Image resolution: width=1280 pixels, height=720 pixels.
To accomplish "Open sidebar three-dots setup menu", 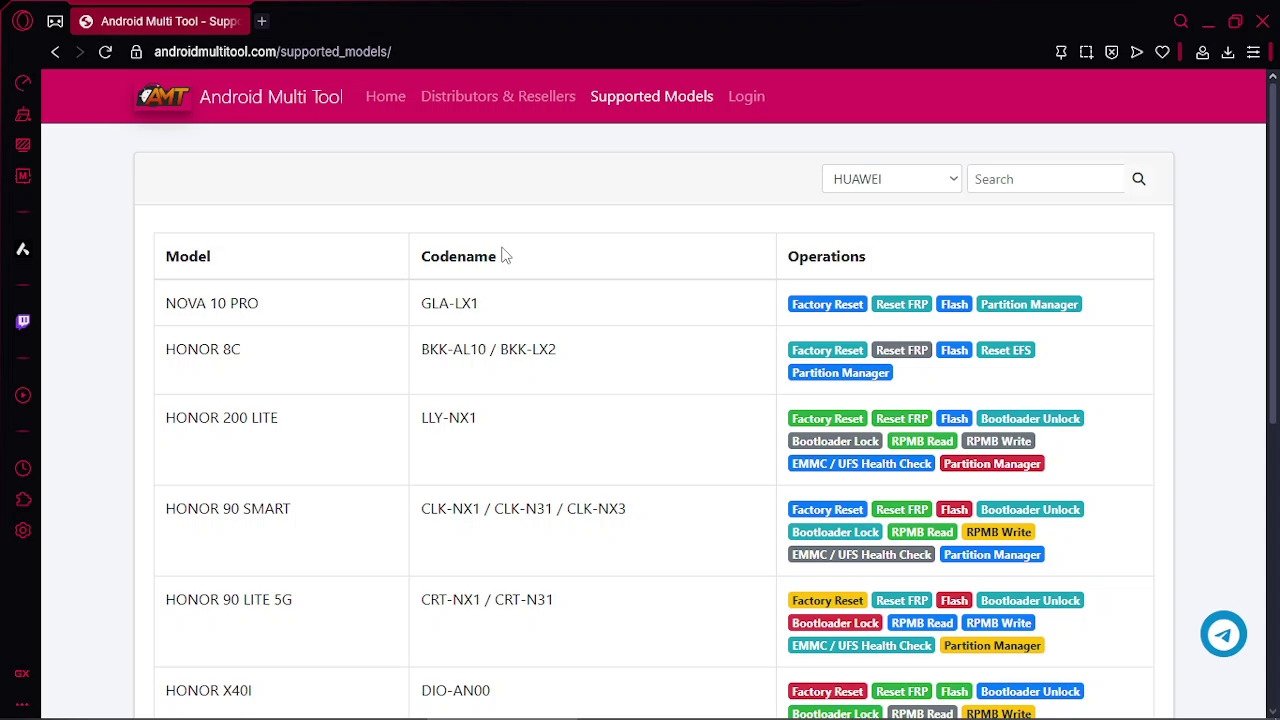I will click(22, 704).
